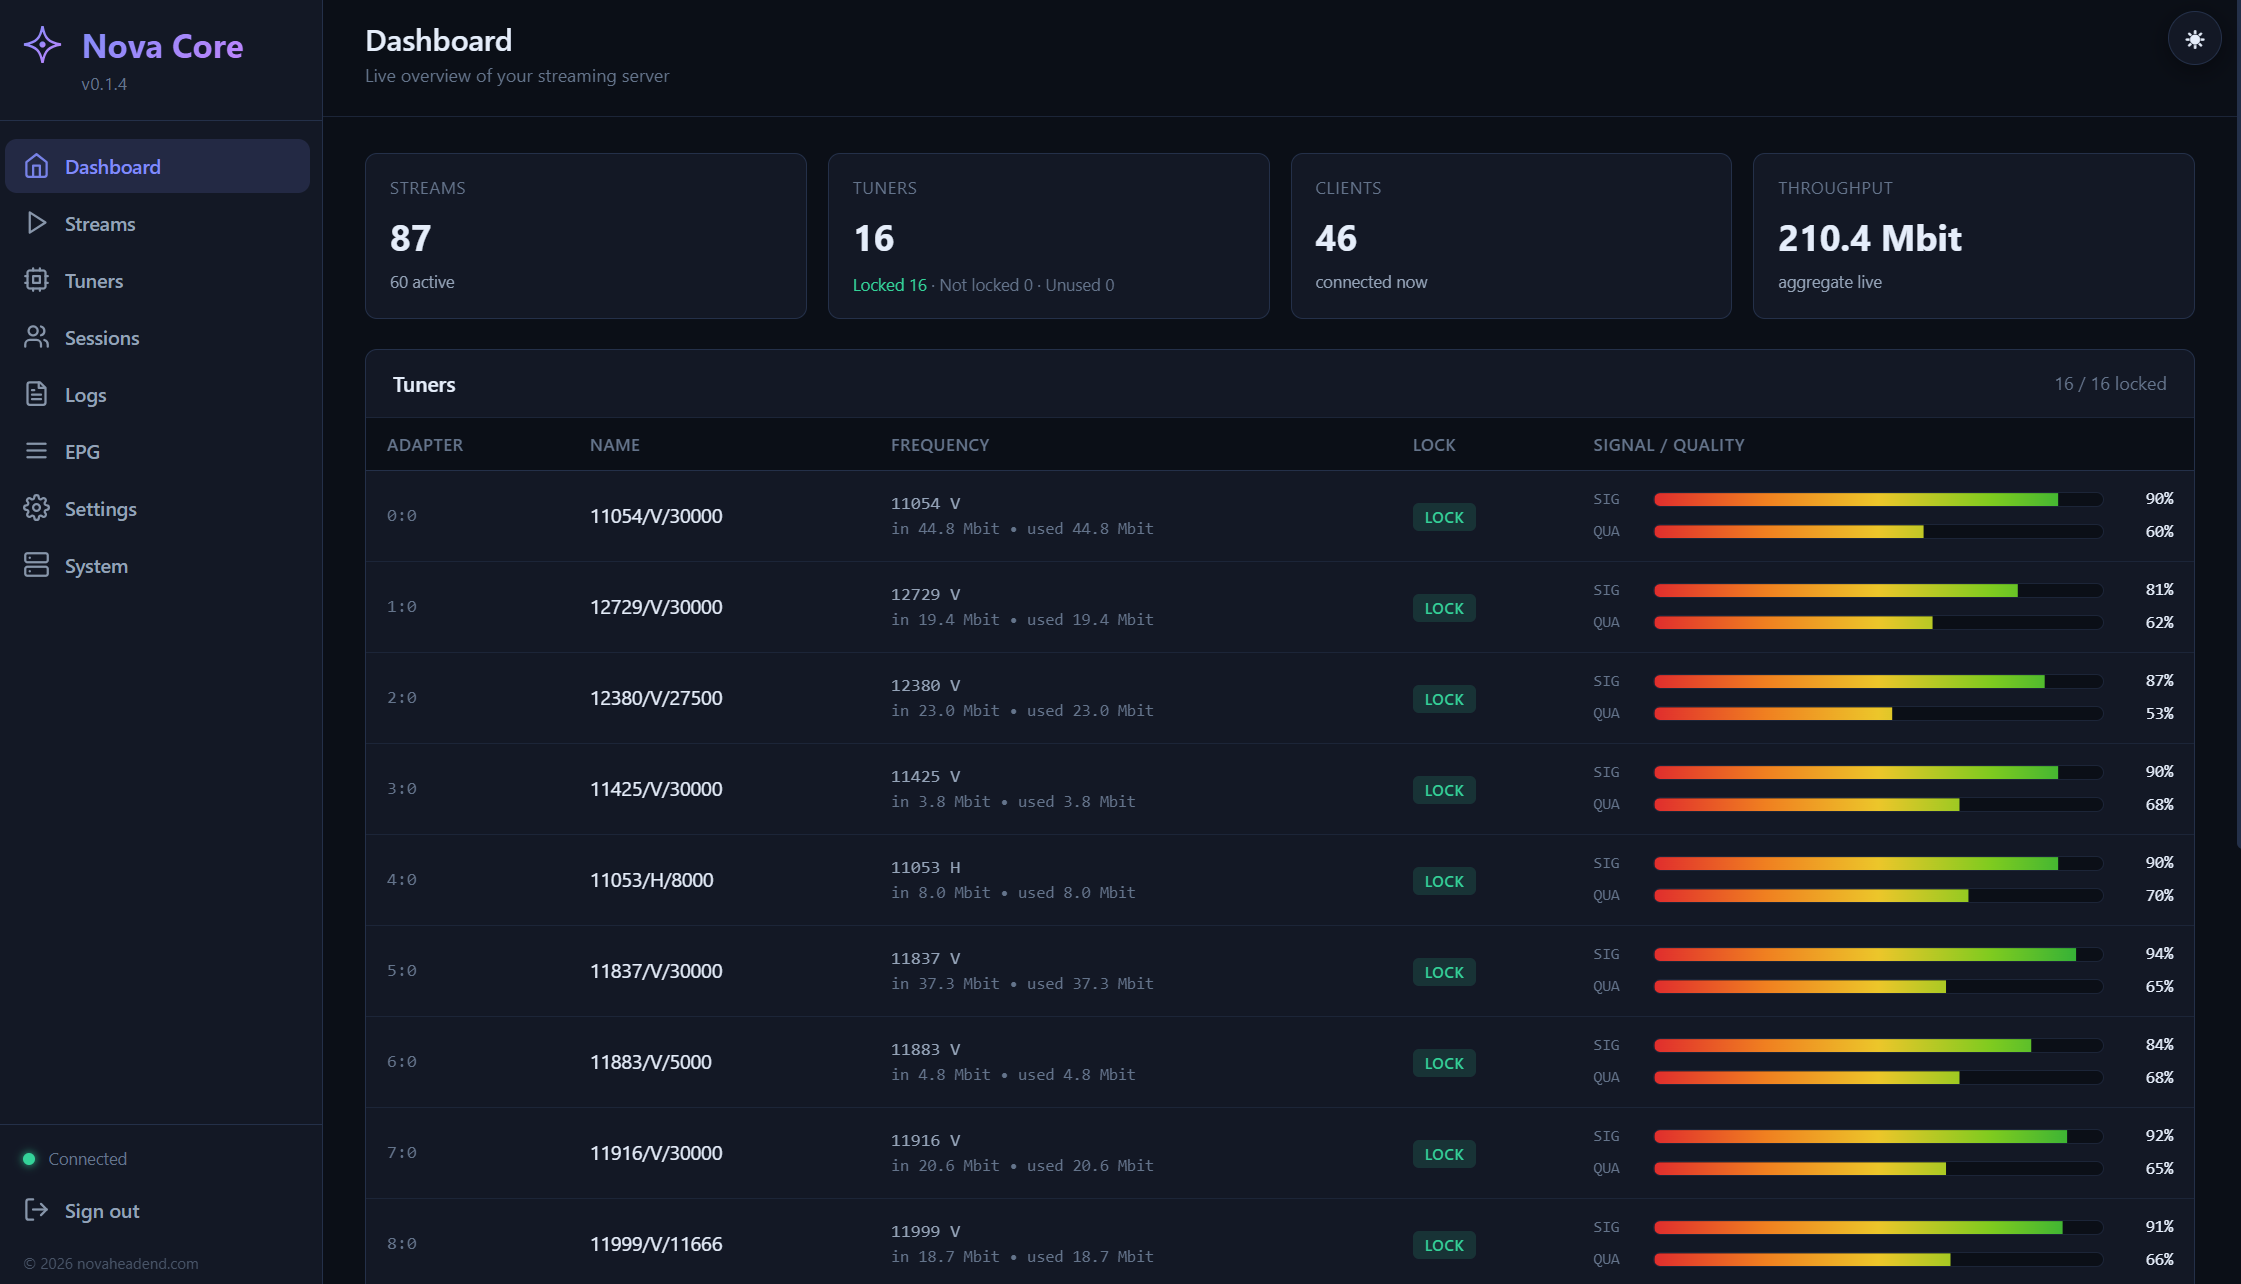Open the System page label
This screenshot has height=1284, width=2241.
96,566
